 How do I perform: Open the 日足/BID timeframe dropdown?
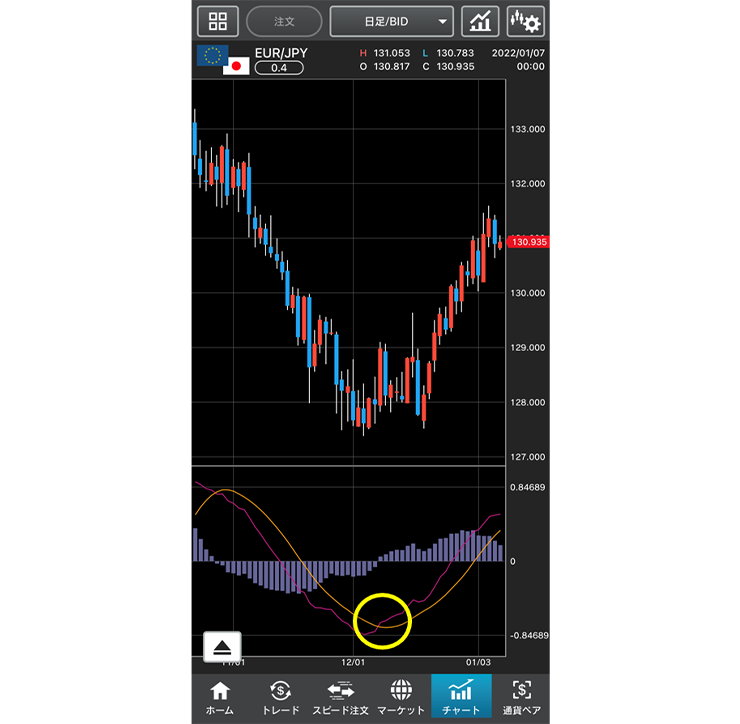[391, 21]
